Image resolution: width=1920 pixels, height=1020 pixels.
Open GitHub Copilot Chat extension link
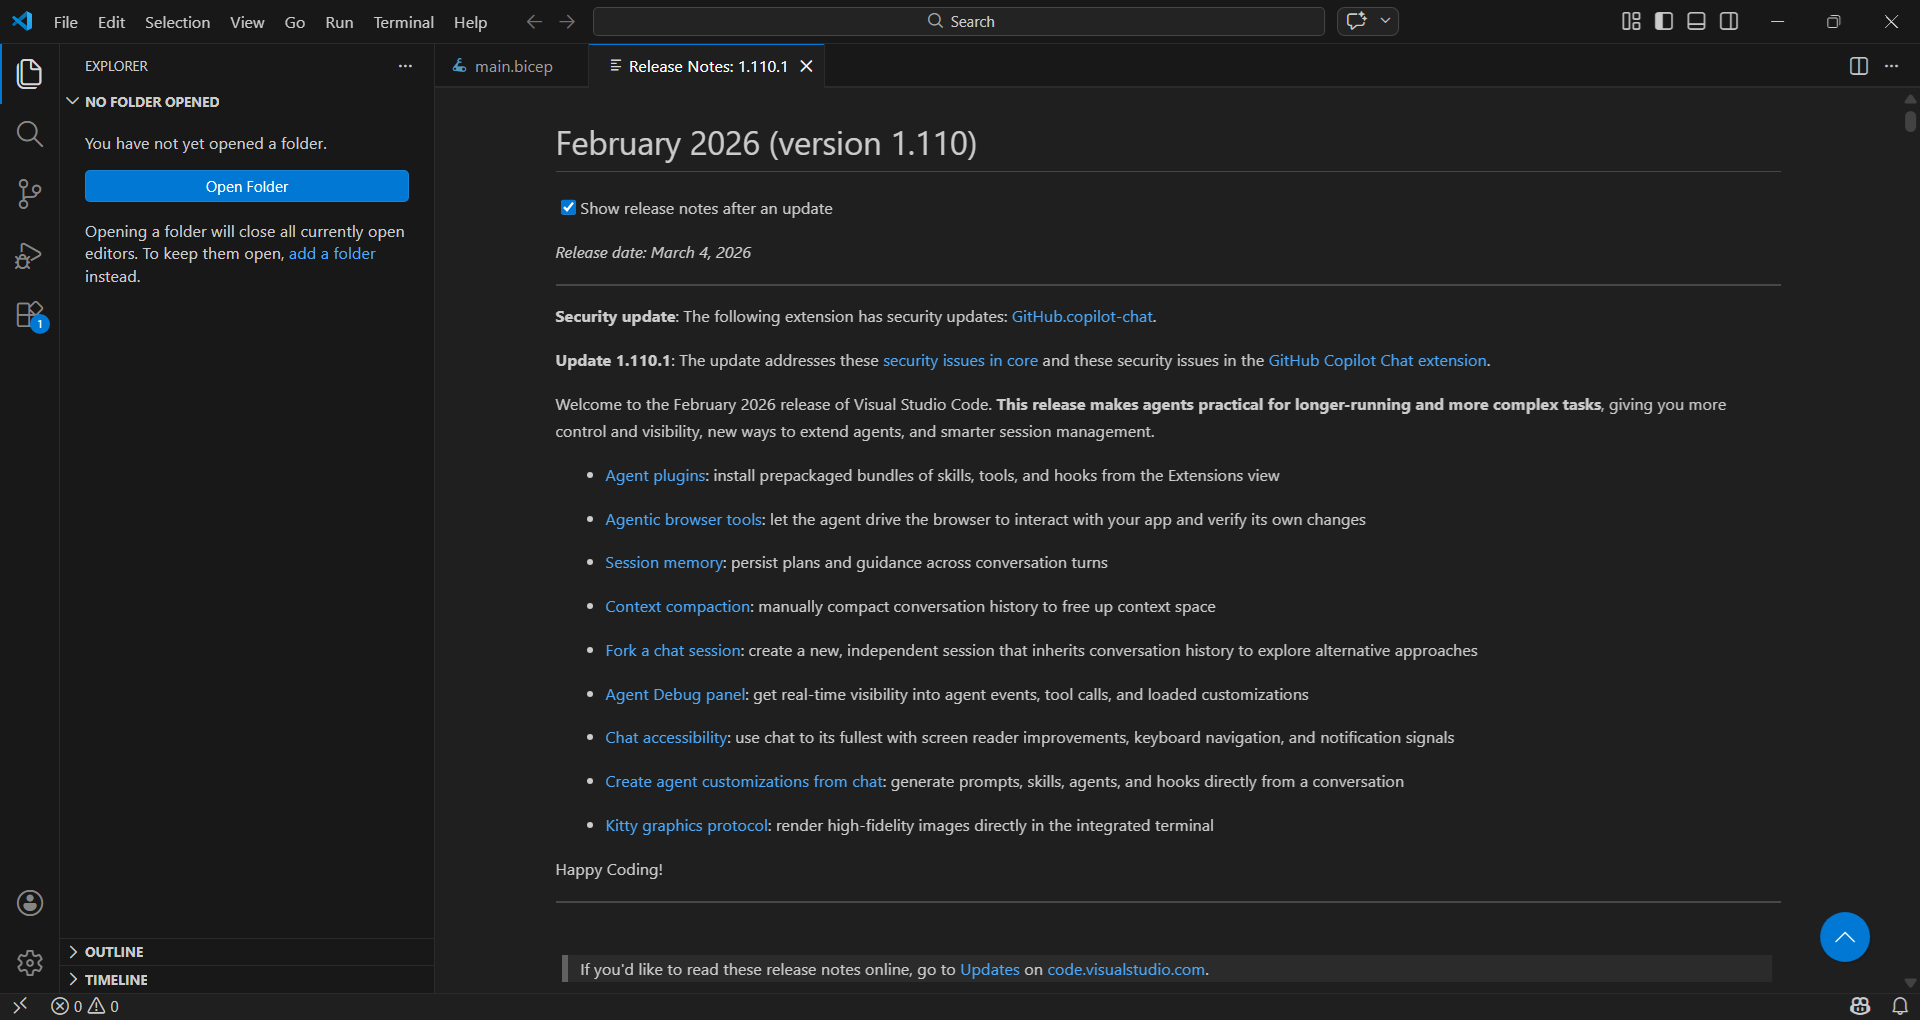pyautogui.click(x=1377, y=361)
